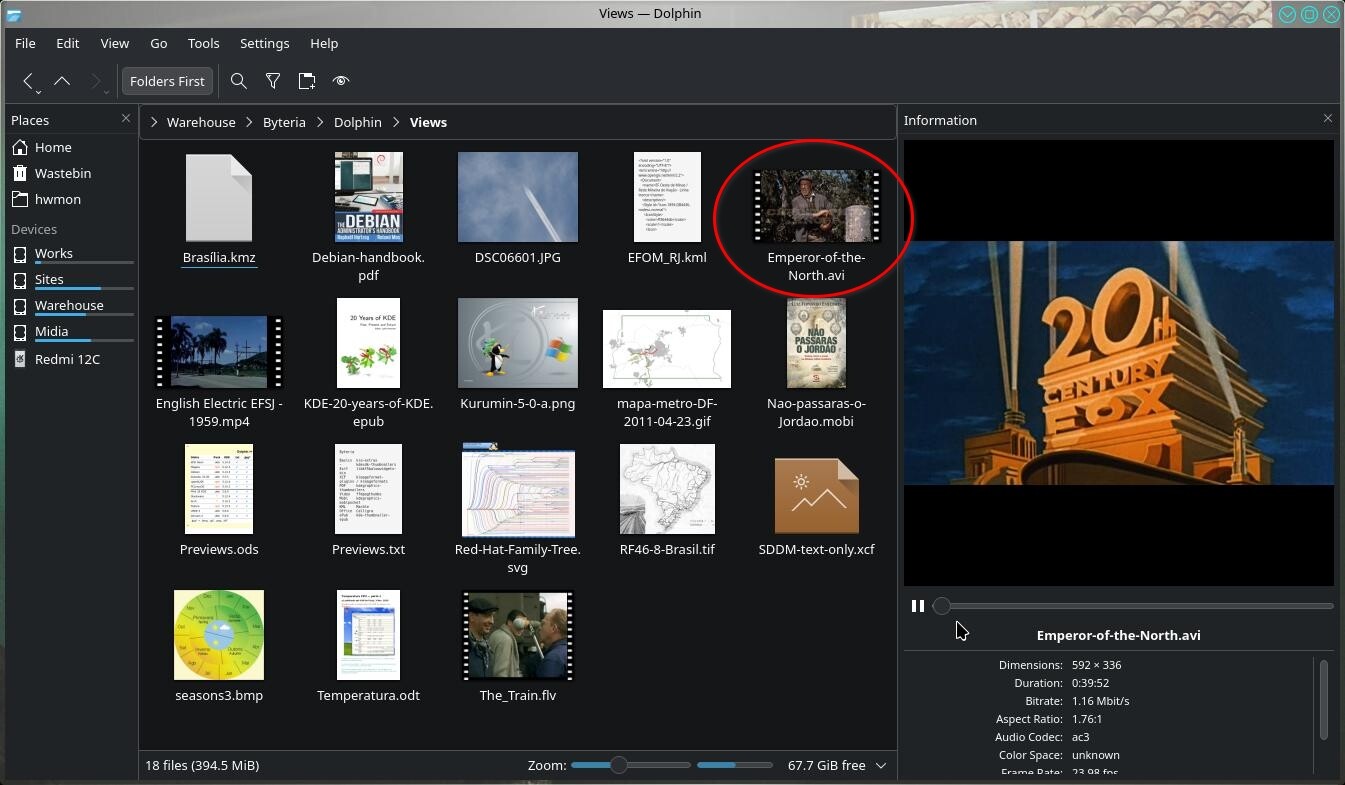Image resolution: width=1345 pixels, height=785 pixels.
Task: Click the Search magnifier toolbar icon
Action: pyautogui.click(x=238, y=81)
